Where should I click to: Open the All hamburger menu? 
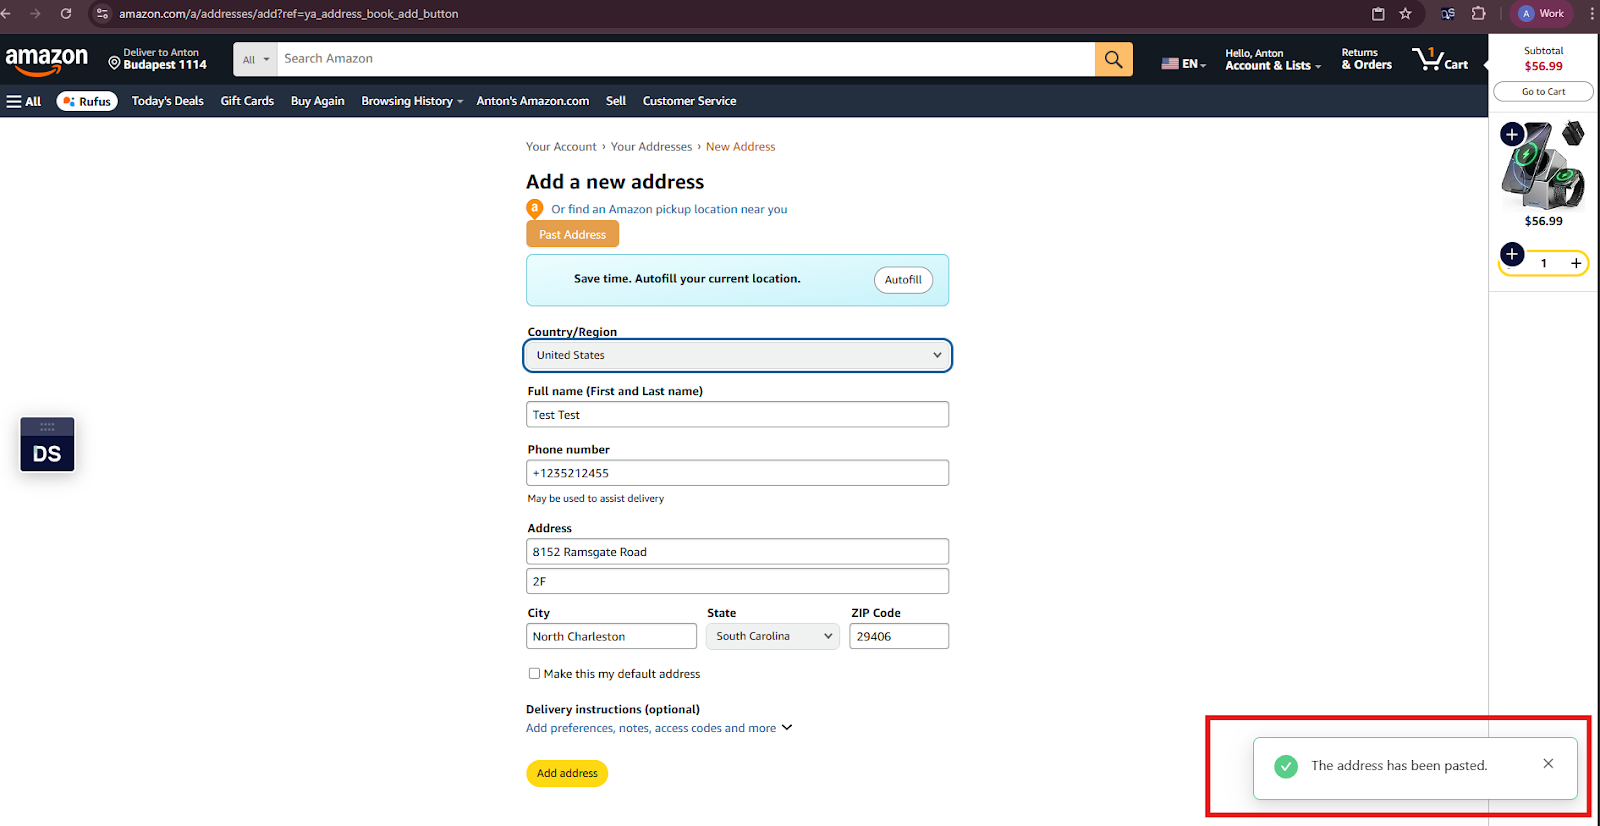pos(24,101)
